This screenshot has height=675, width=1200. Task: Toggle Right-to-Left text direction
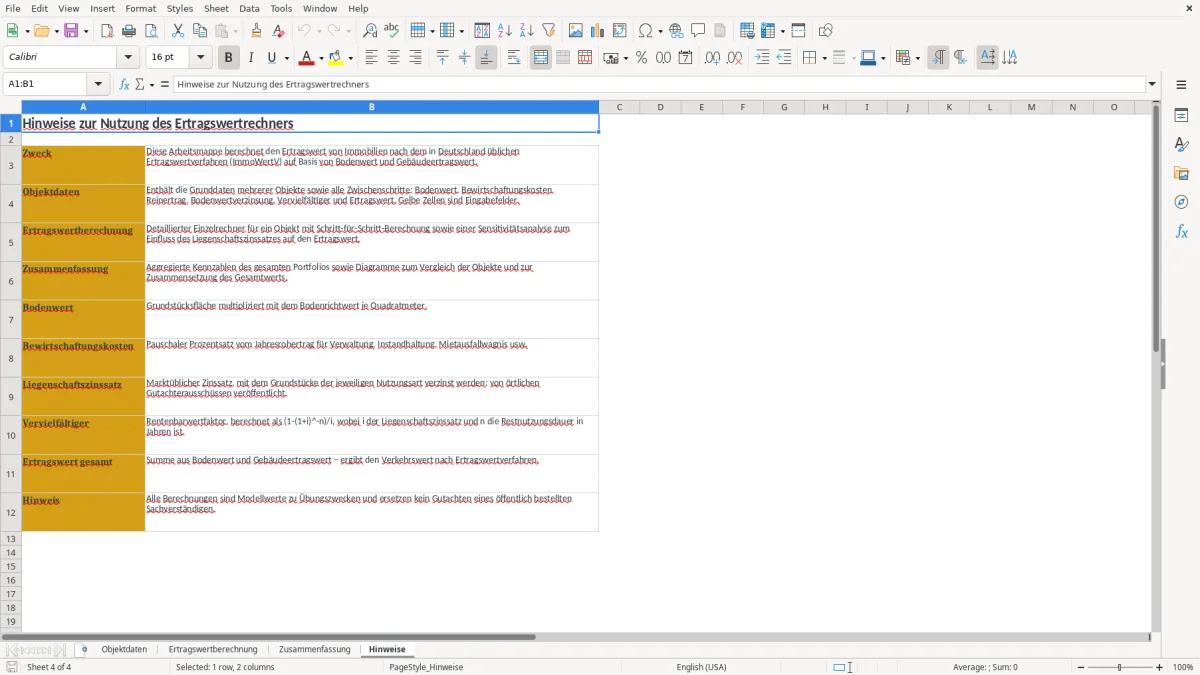(960, 58)
